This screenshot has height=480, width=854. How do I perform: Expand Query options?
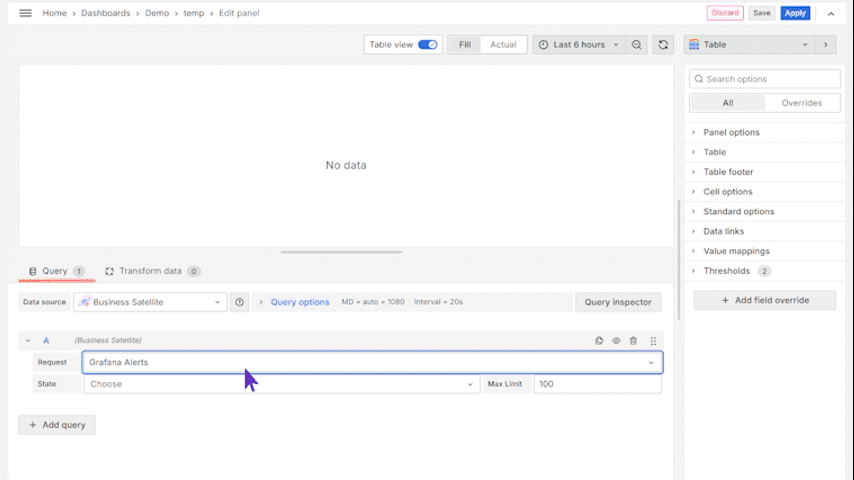pos(300,302)
